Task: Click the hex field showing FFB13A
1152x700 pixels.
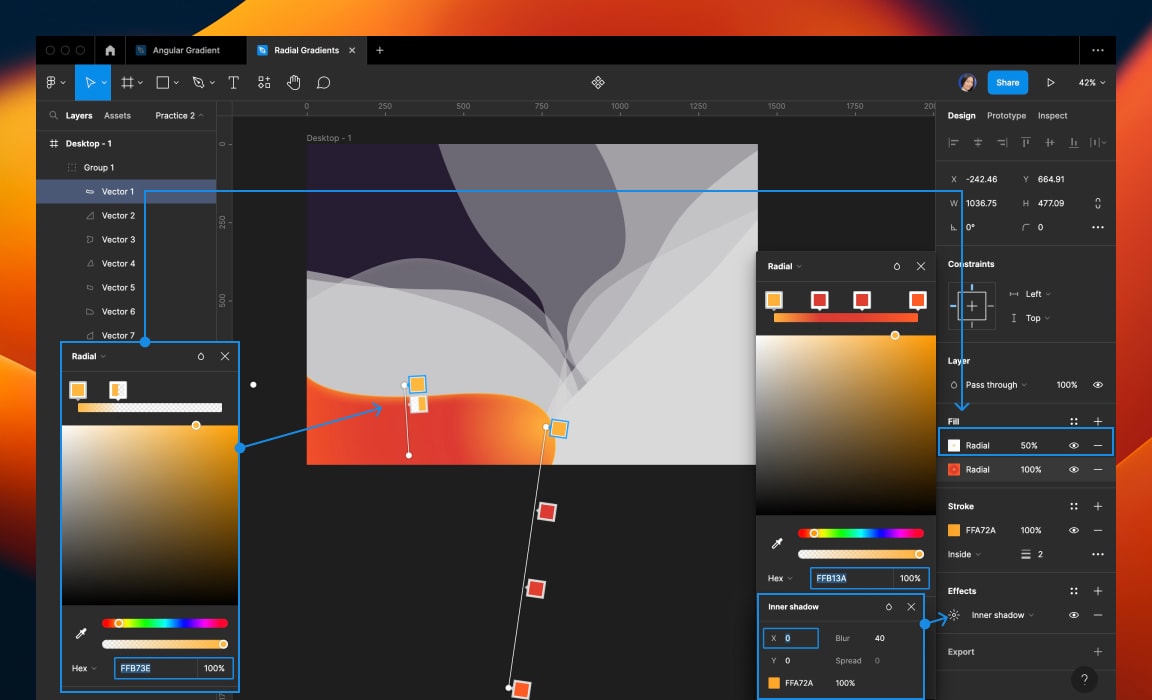Action: pyautogui.click(x=852, y=578)
